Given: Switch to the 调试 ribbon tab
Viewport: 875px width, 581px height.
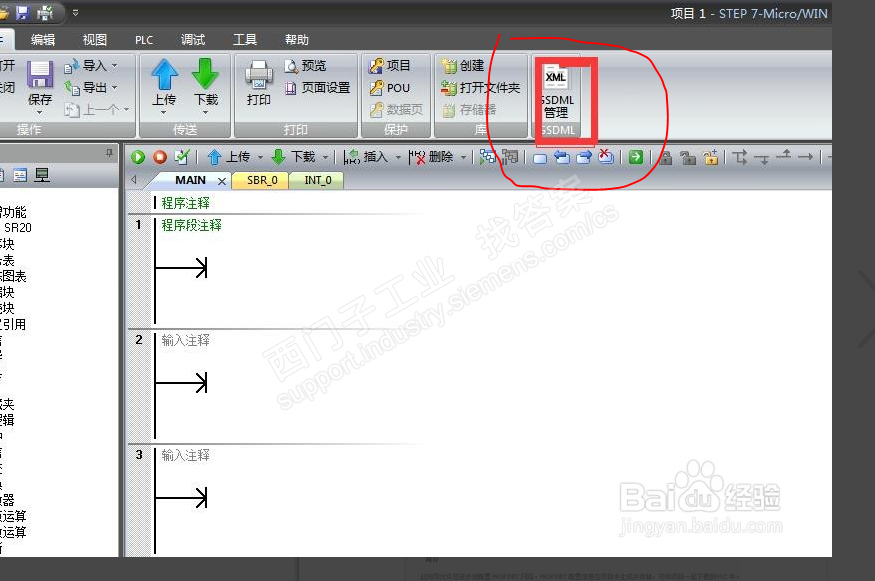Looking at the screenshot, I should point(193,40).
